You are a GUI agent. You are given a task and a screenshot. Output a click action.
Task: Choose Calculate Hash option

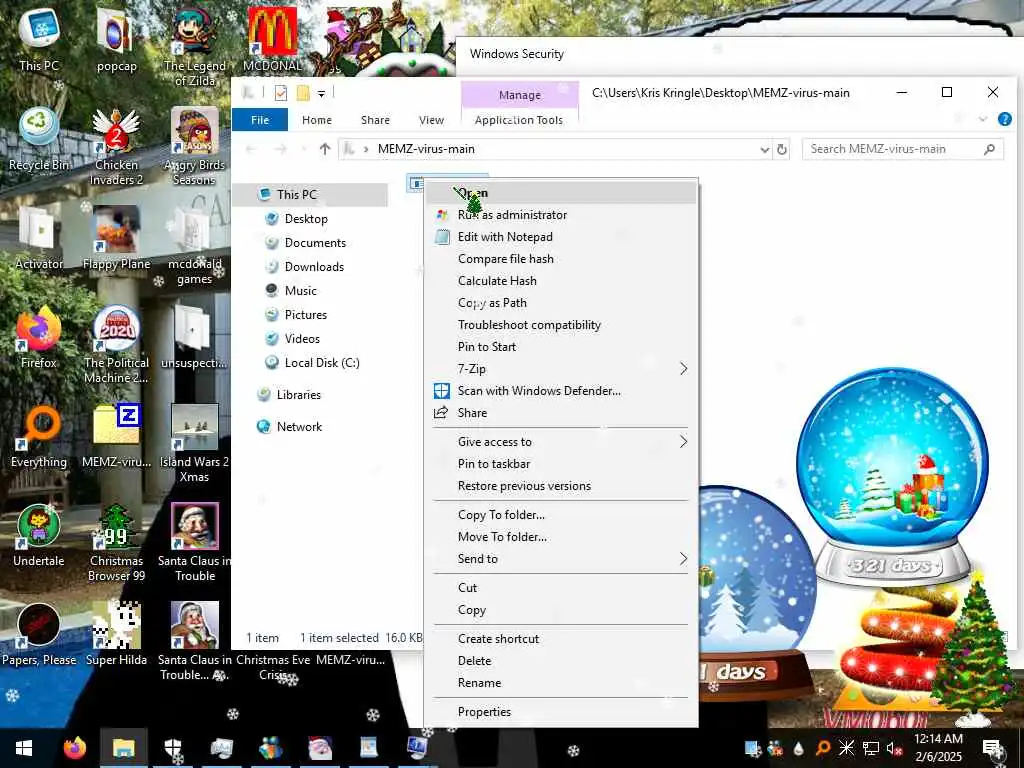pyautogui.click(x=562, y=281)
